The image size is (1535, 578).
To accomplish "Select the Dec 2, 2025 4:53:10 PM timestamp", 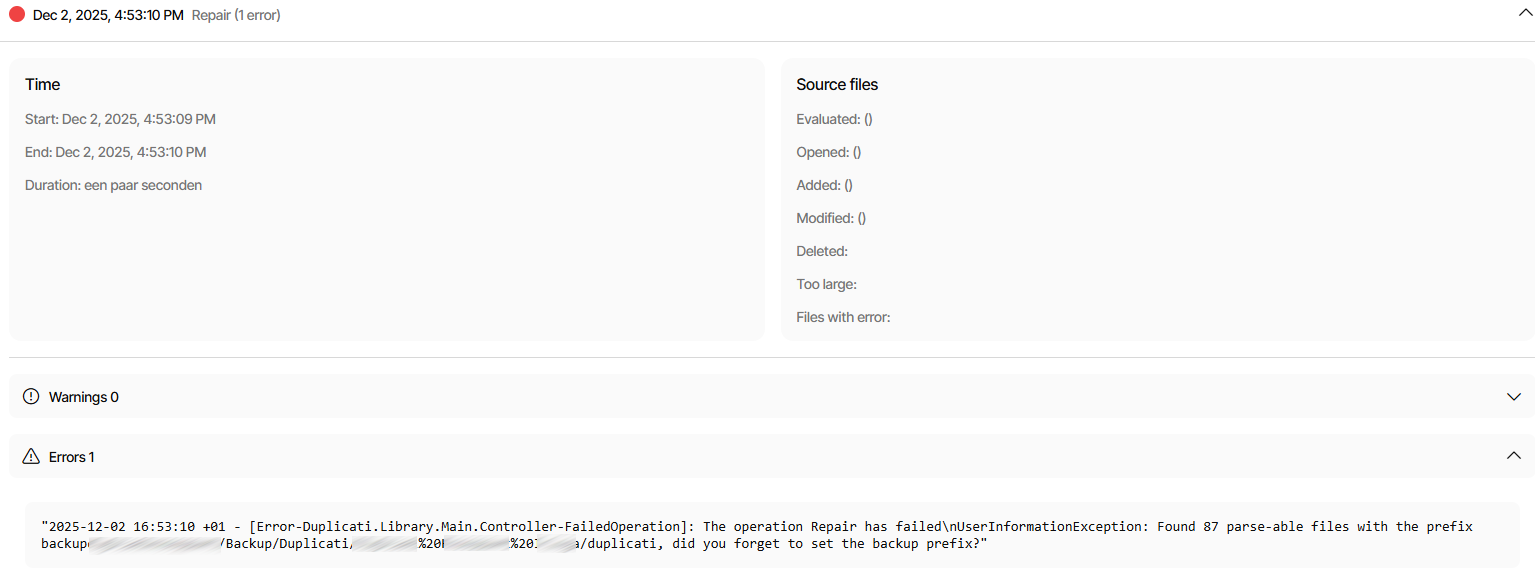I will click(108, 15).
